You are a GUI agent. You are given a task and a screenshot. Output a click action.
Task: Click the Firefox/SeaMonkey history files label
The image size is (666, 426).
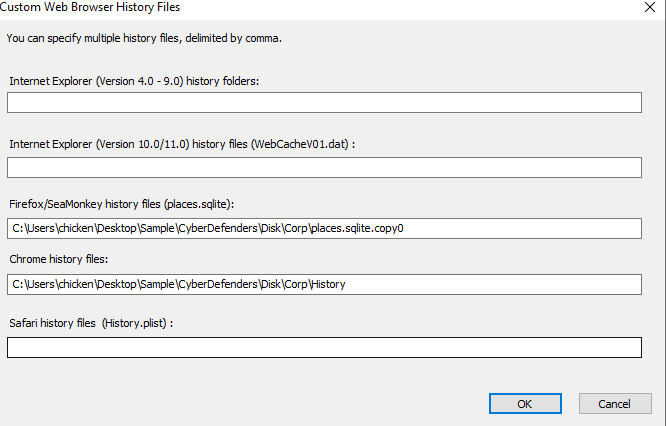121,204
